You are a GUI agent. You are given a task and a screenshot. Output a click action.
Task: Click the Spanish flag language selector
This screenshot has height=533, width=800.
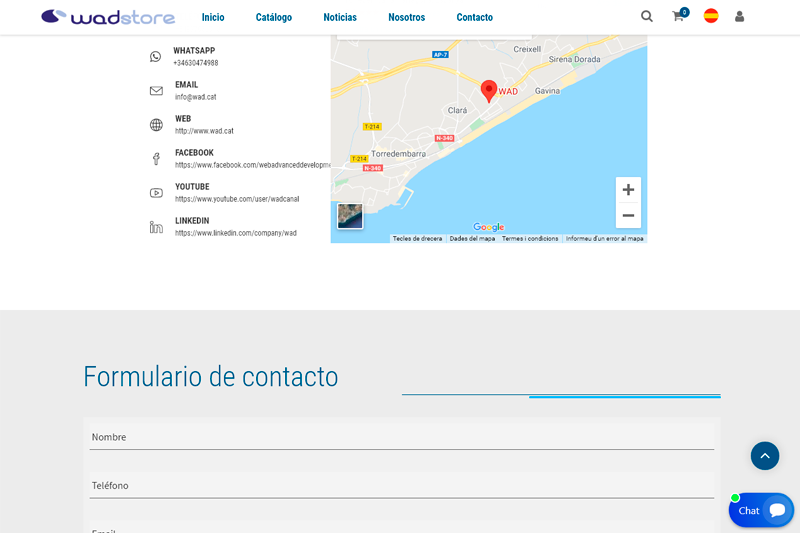(711, 16)
